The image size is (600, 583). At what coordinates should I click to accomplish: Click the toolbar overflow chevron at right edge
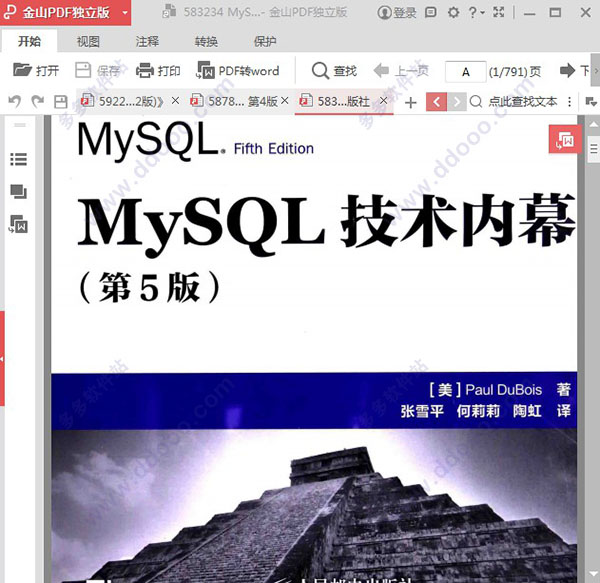[x=596, y=70]
